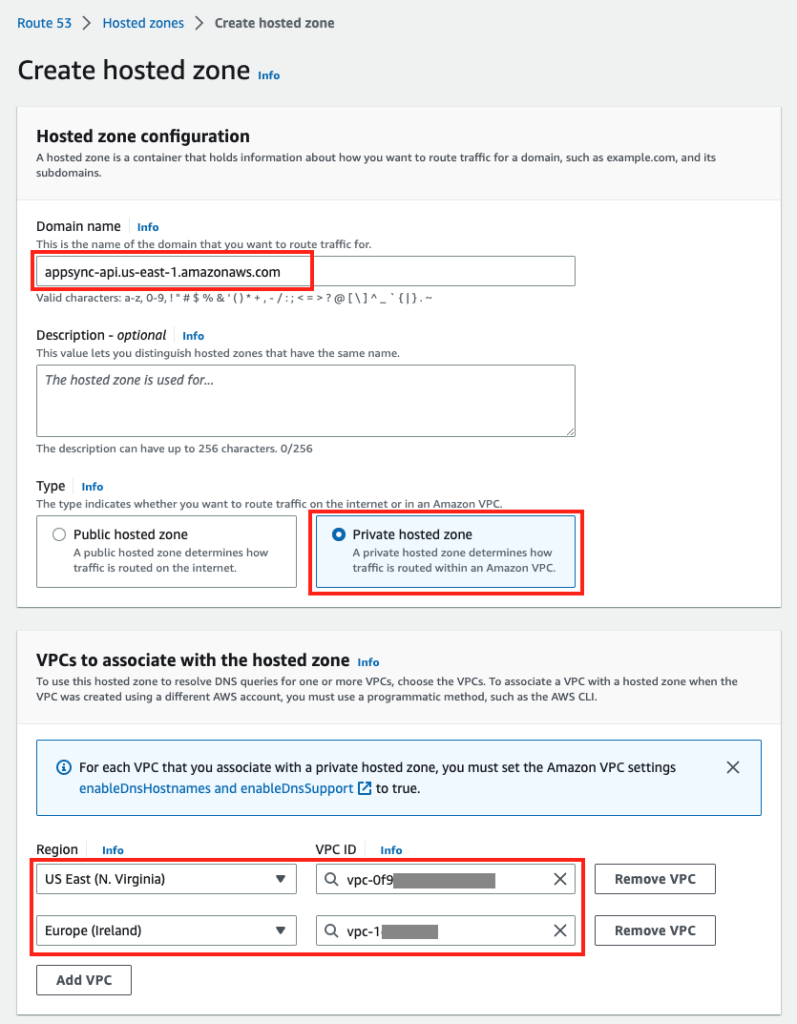This screenshot has width=797, height=1024.
Task: Click the Add VPC button
Action: pos(83,980)
